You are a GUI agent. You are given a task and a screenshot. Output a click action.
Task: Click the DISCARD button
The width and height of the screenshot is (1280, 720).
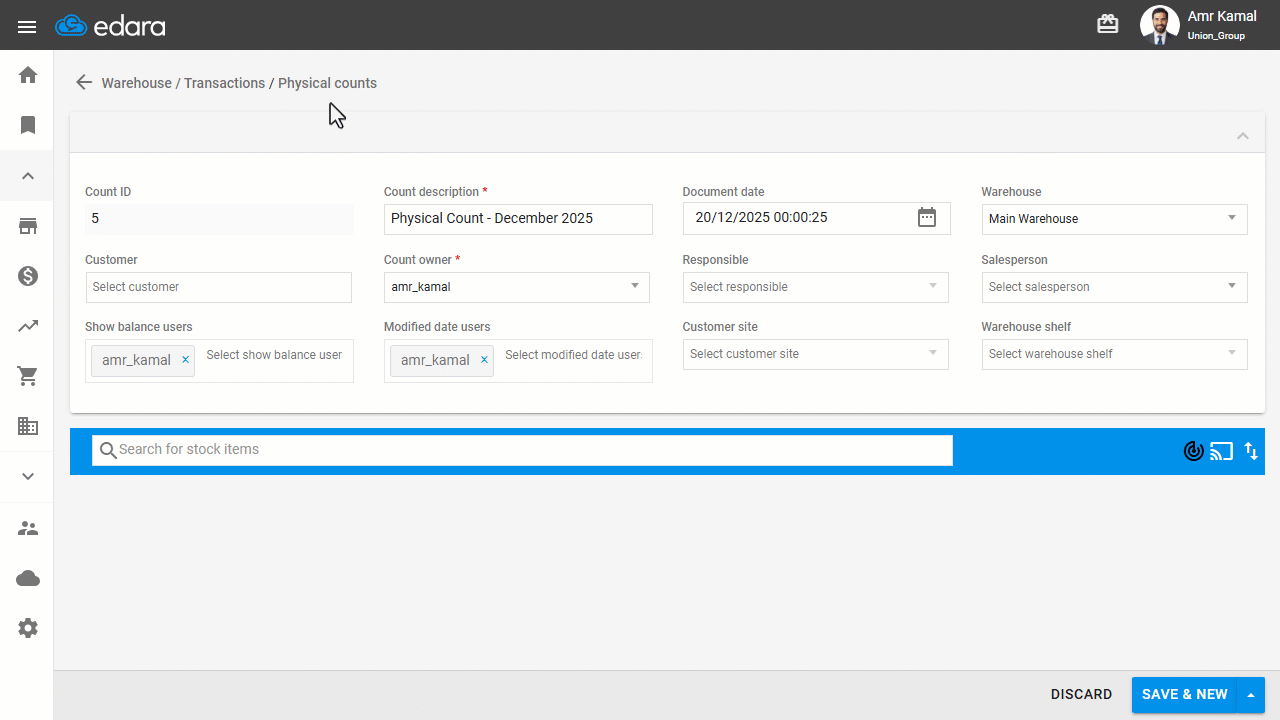pos(1081,694)
